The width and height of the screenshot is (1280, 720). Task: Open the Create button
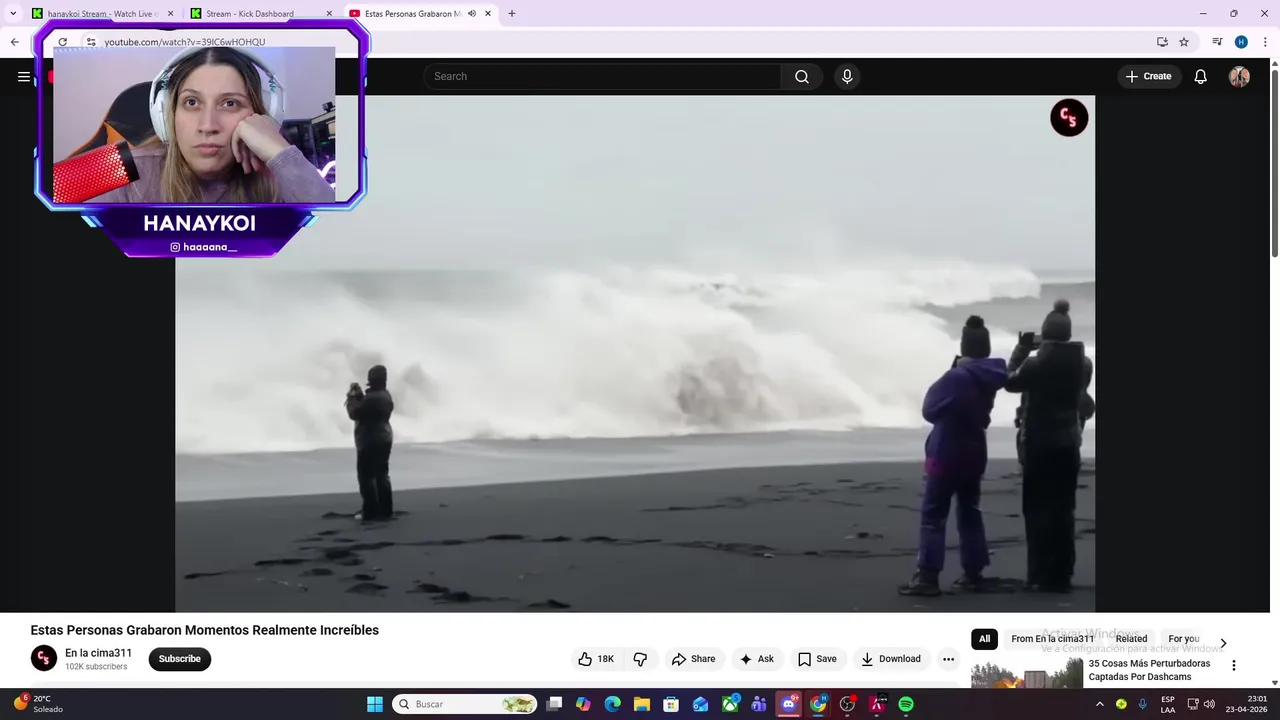[x=1149, y=77]
